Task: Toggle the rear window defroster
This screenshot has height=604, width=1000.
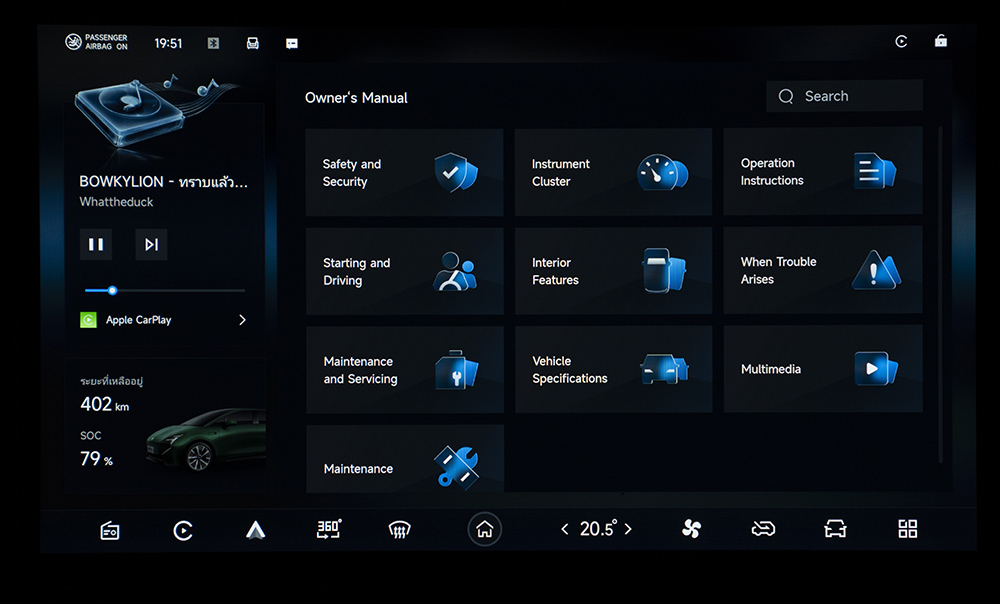Action: pos(400,530)
